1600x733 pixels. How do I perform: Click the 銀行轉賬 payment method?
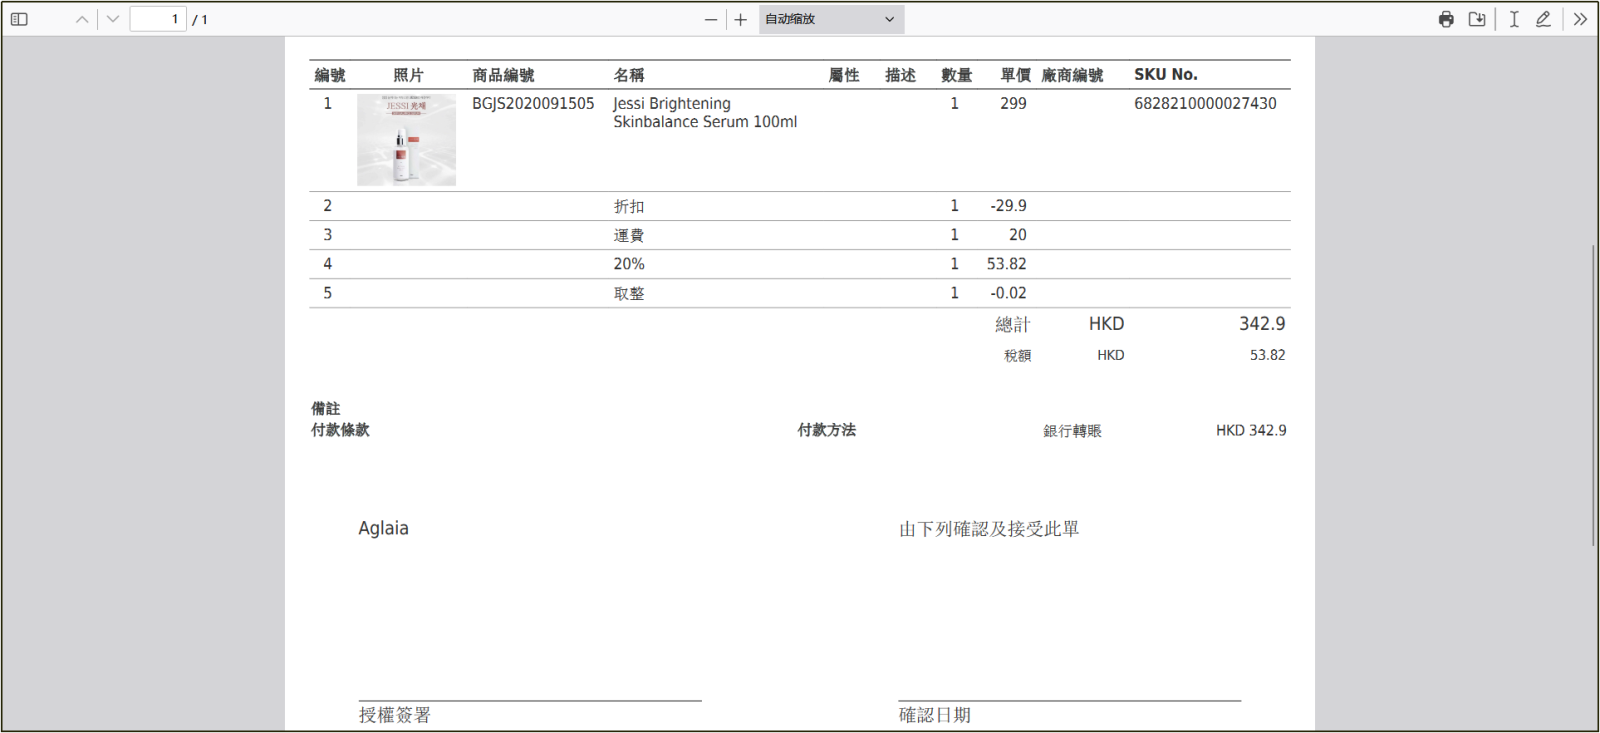pos(1072,431)
